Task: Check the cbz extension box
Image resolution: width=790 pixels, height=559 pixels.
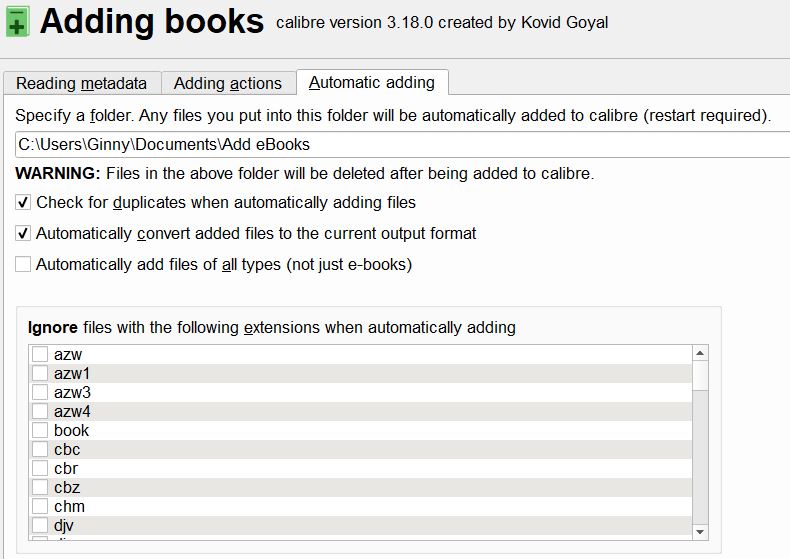Action: click(40, 488)
